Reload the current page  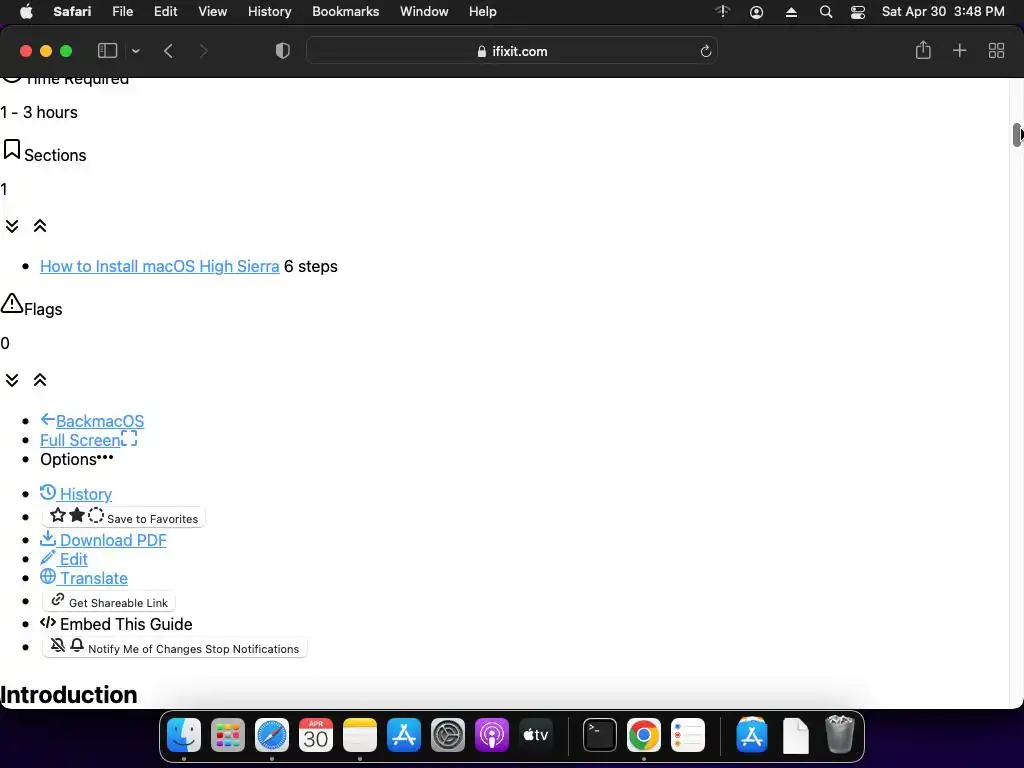click(x=705, y=51)
